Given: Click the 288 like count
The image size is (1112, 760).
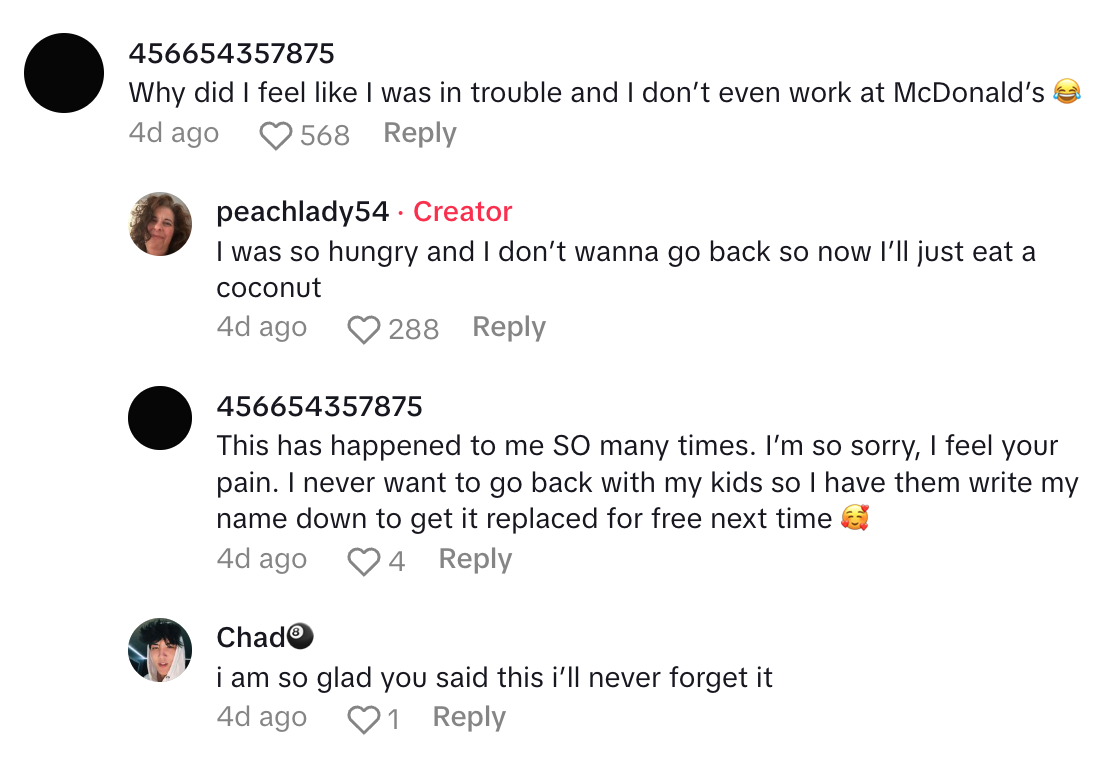Looking at the screenshot, I should [413, 329].
